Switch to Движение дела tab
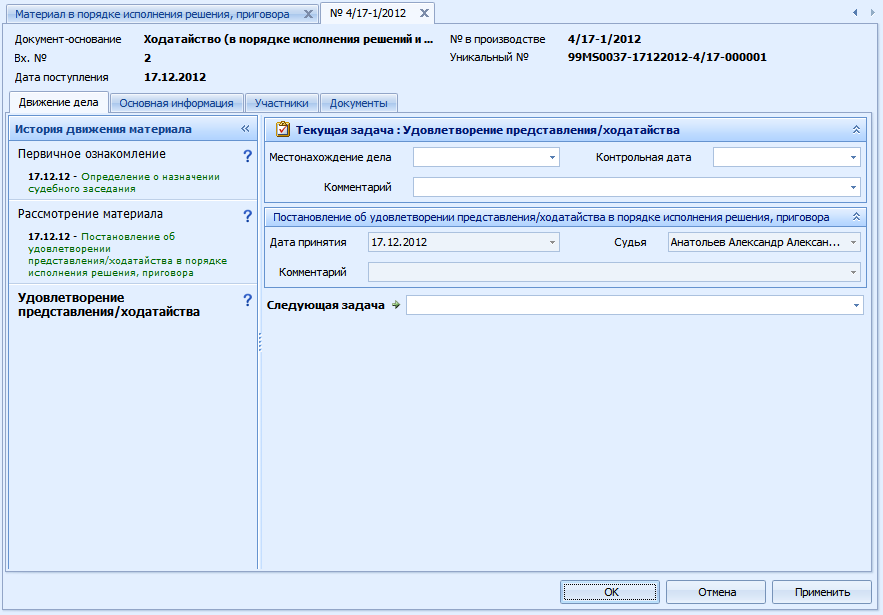This screenshot has height=615, width=883. (x=59, y=102)
